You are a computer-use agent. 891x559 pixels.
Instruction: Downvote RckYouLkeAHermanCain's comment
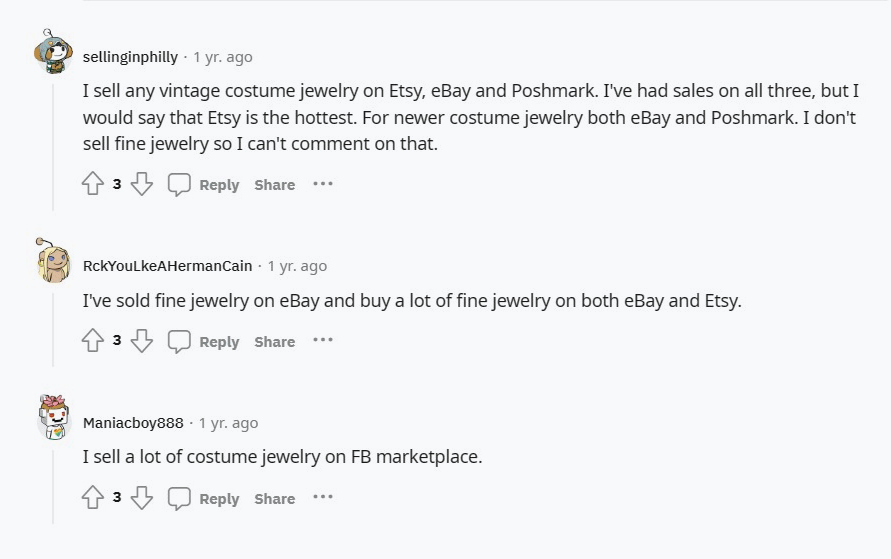pyautogui.click(x=142, y=342)
